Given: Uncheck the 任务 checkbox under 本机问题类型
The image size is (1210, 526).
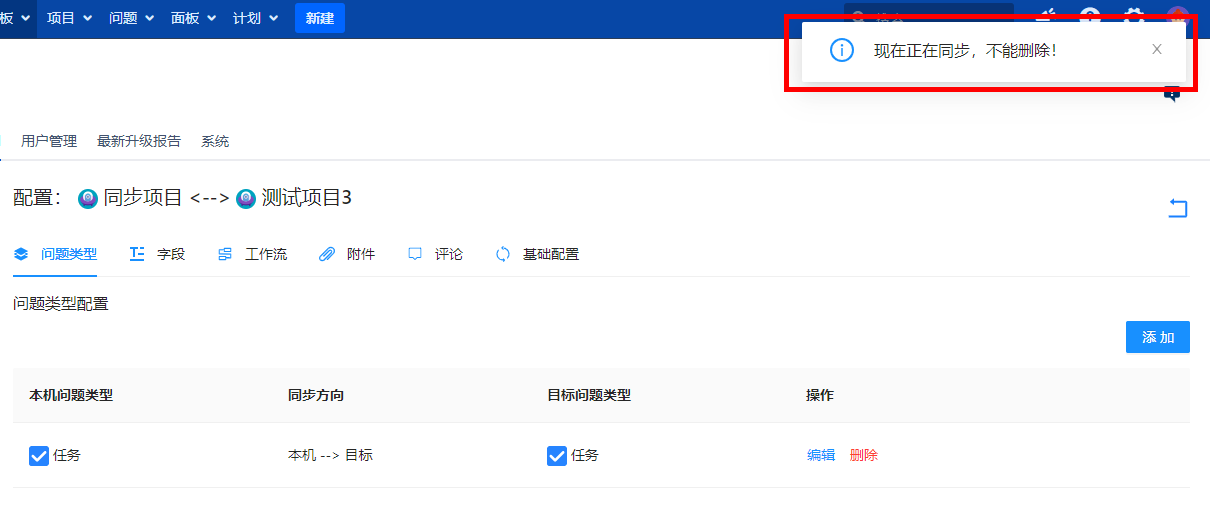Looking at the screenshot, I should 39,456.
